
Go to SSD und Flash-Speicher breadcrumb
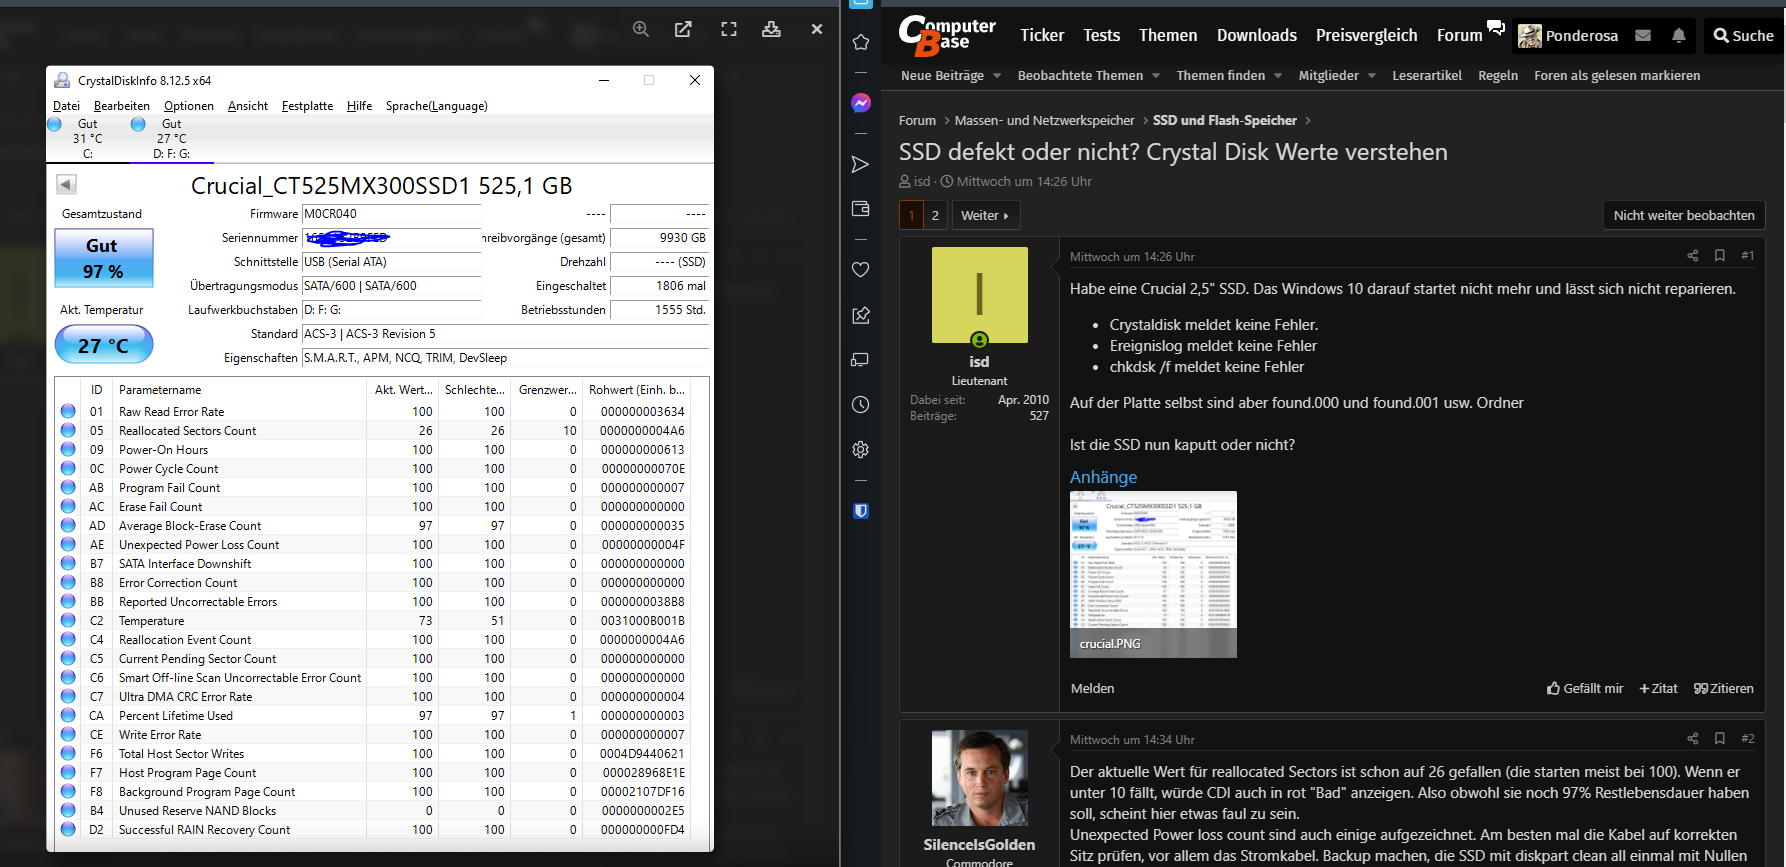pyautogui.click(x=1225, y=120)
